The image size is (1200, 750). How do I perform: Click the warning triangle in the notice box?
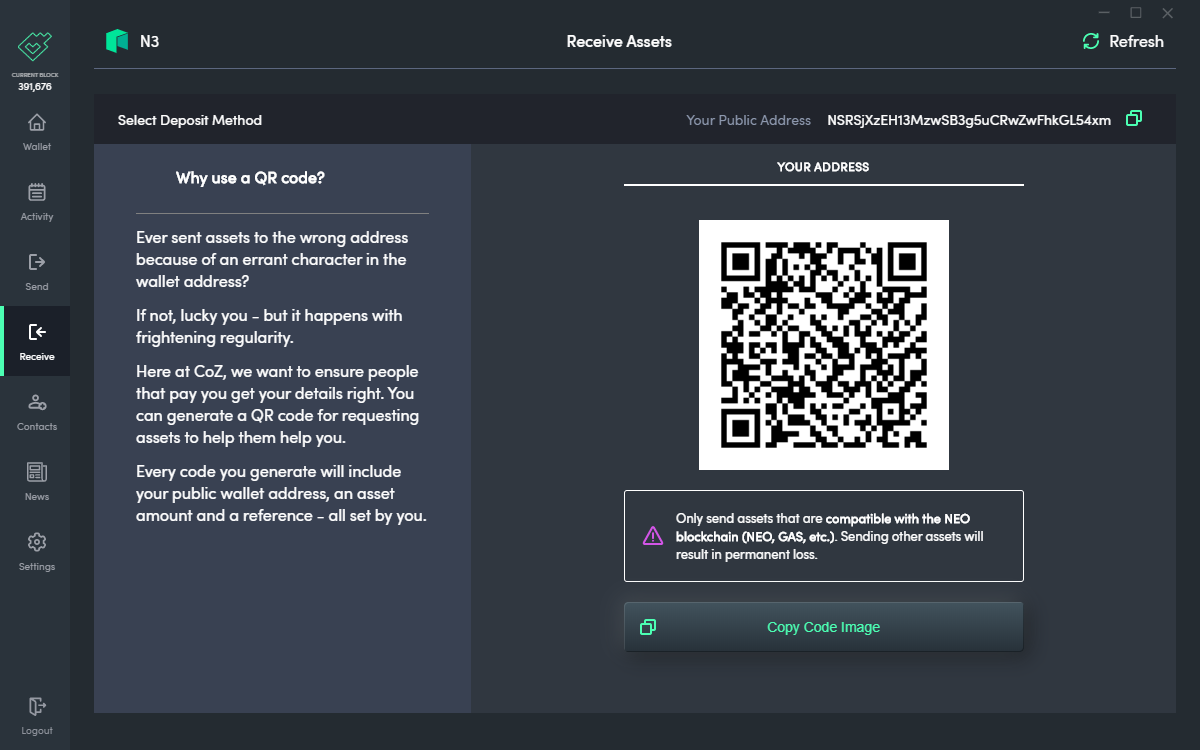pyautogui.click(x=653, y=536)
